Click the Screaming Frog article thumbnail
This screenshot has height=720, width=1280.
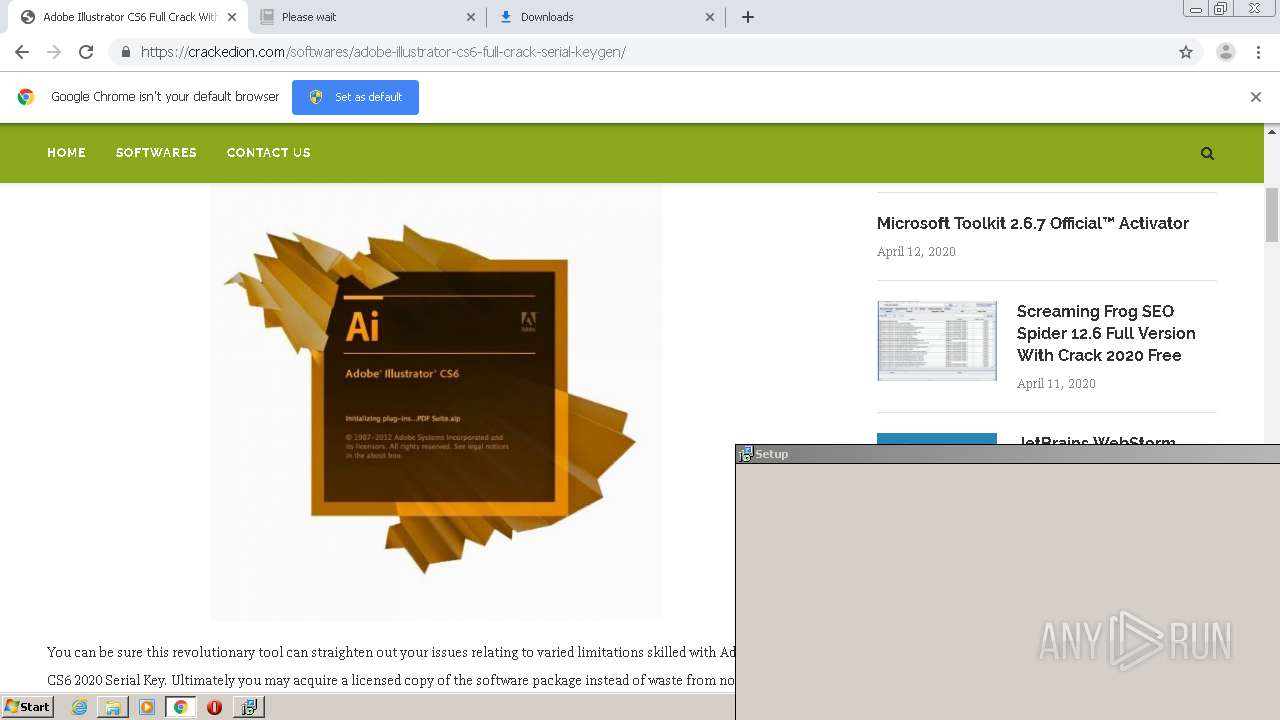point(937,341)
